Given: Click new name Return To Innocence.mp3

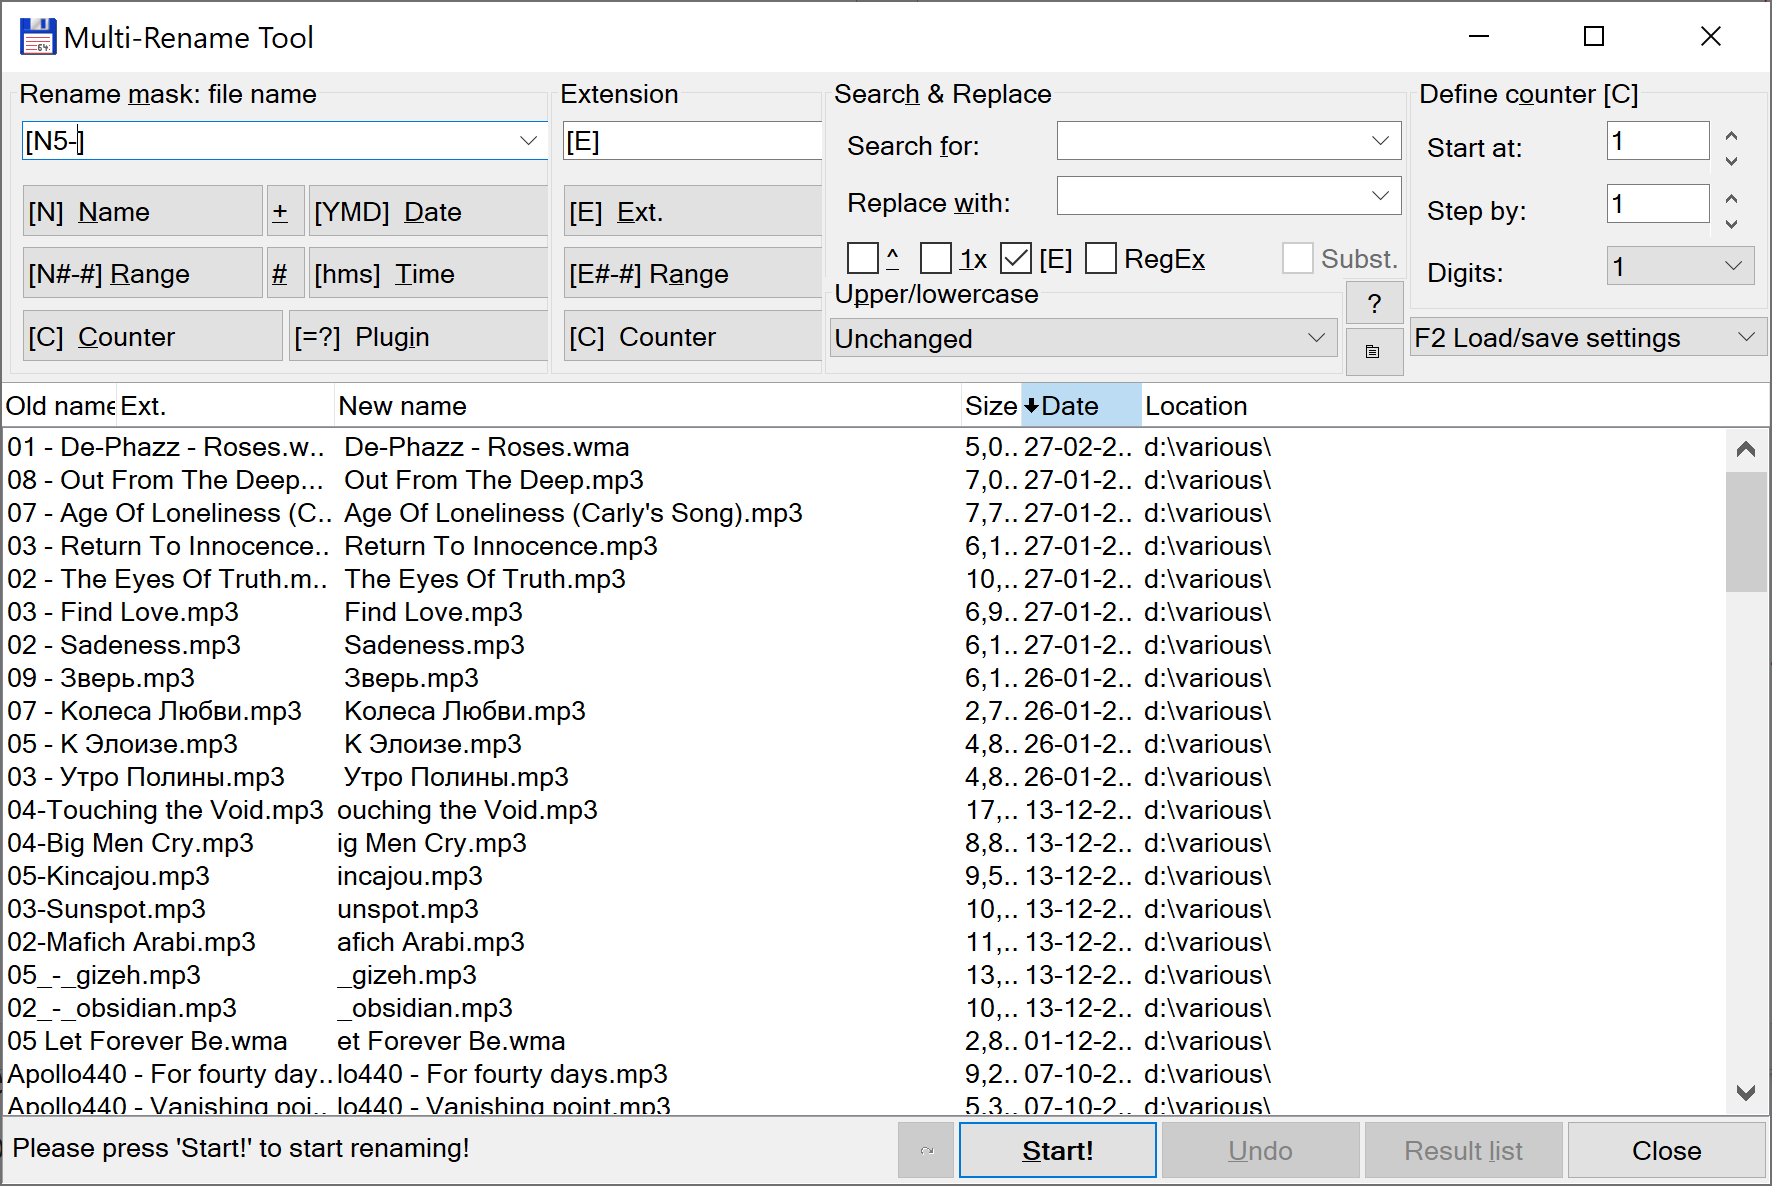Looking at the screenshot, I should pyautogui.click(x=501, y=545).
